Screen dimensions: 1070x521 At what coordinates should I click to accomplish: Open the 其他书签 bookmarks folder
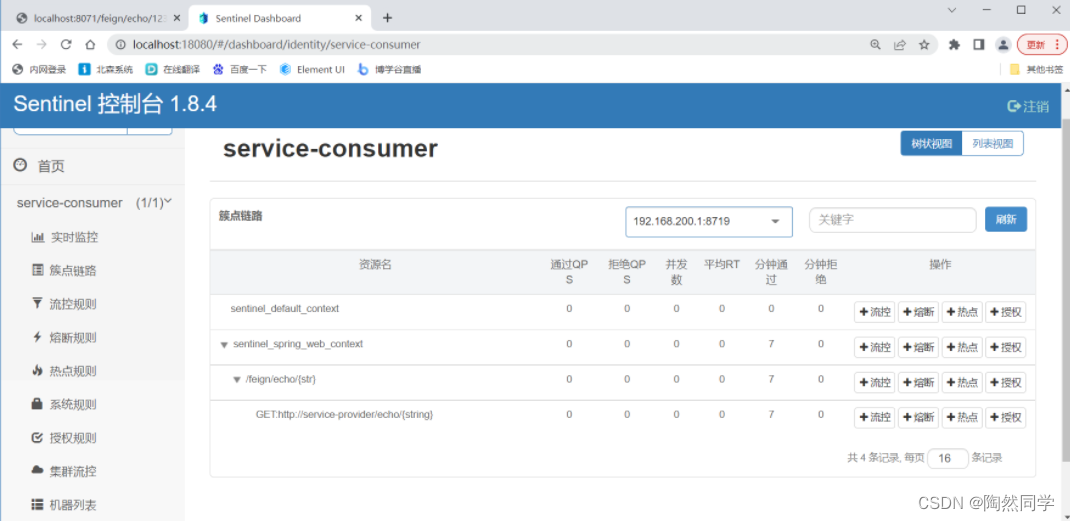1037,69
